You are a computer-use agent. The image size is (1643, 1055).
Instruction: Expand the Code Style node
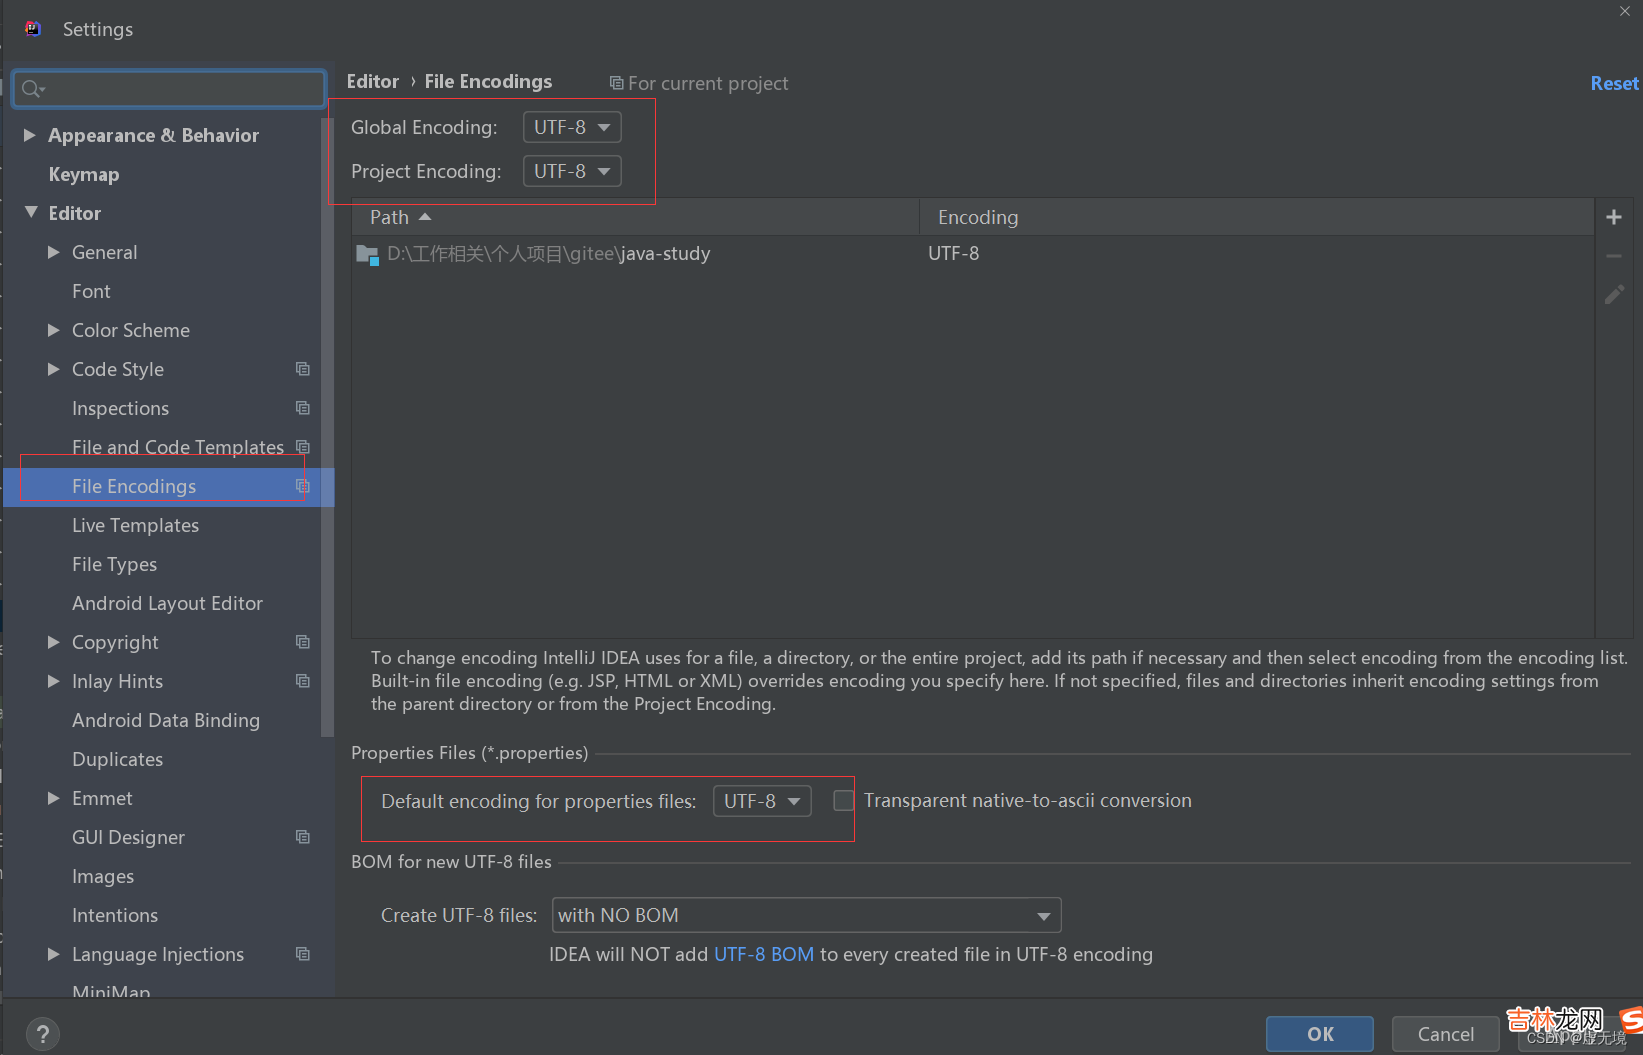click(x=54, y=369)
